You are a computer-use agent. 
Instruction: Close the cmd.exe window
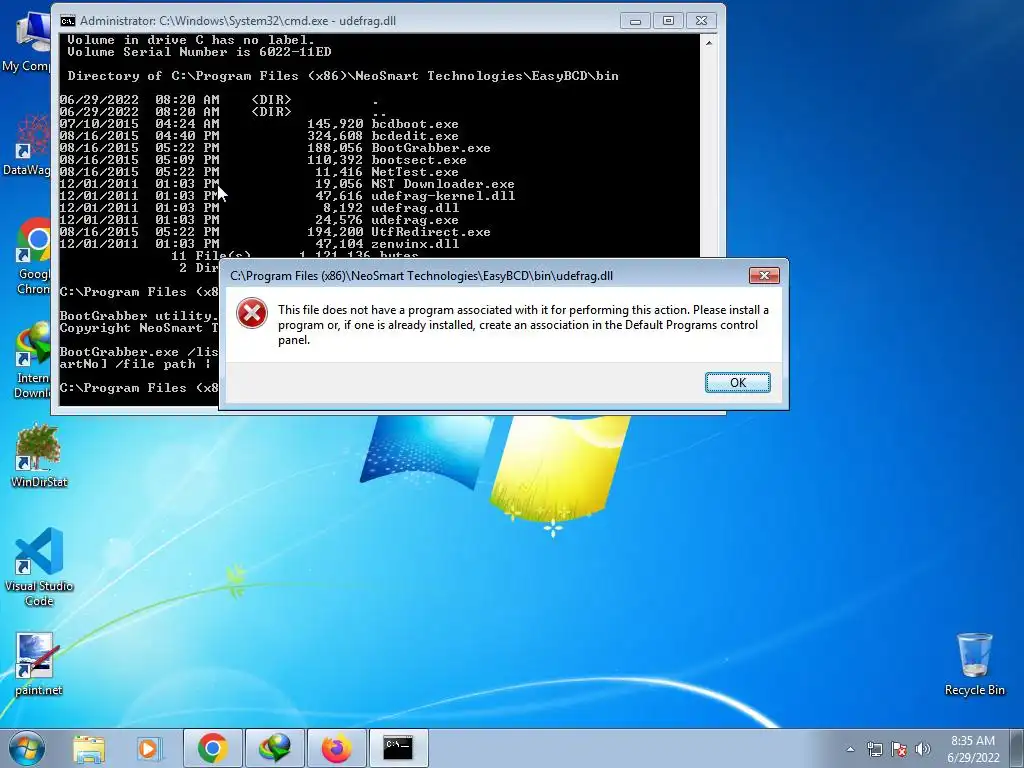click(x=701, y=21)
